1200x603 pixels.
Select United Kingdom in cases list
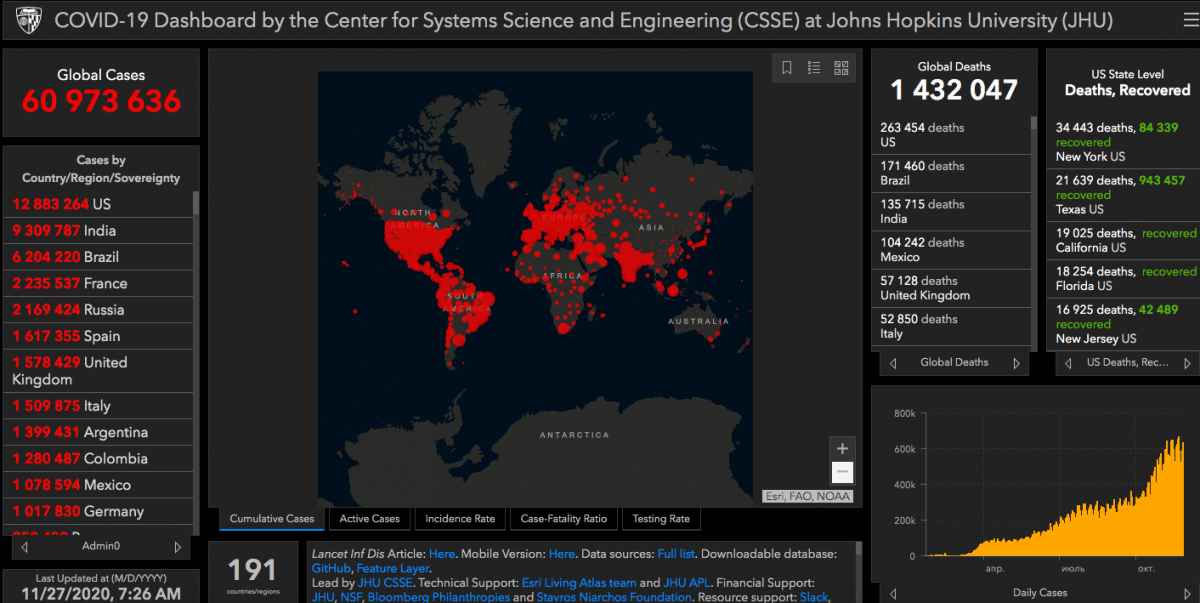pyautogui.click(x=98, y=371)
